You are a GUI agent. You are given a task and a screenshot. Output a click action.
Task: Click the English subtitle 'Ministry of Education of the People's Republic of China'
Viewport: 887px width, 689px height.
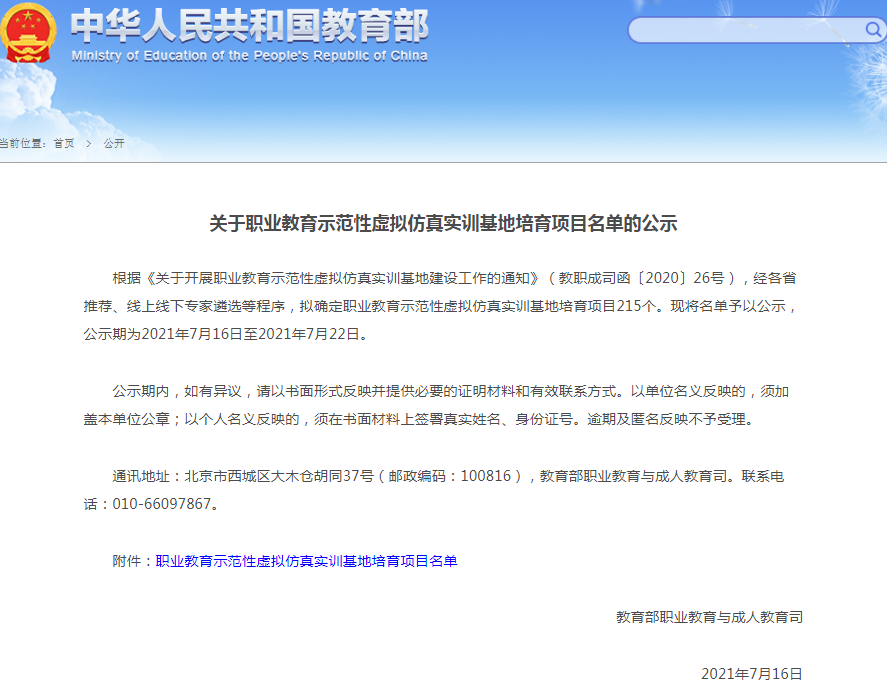pyautogui.click(x=249, y=56)
